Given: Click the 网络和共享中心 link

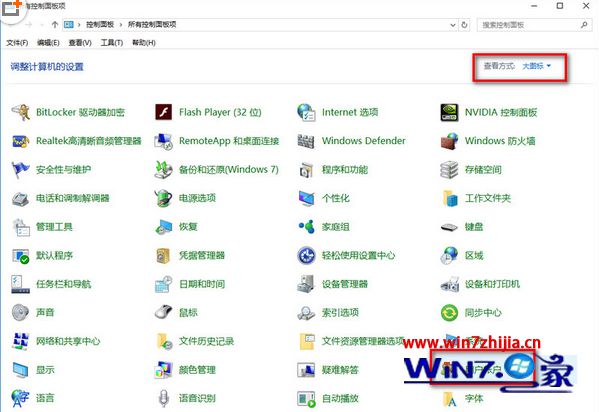Looking at the screenshot, I should [x=68, y=341].
